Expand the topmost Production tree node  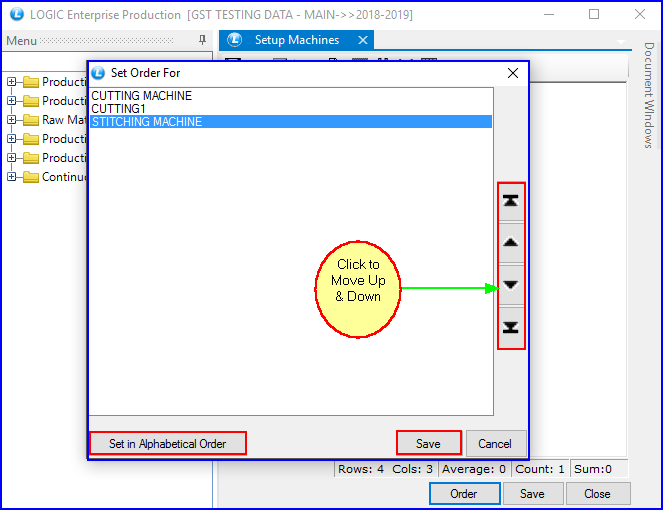12,82
